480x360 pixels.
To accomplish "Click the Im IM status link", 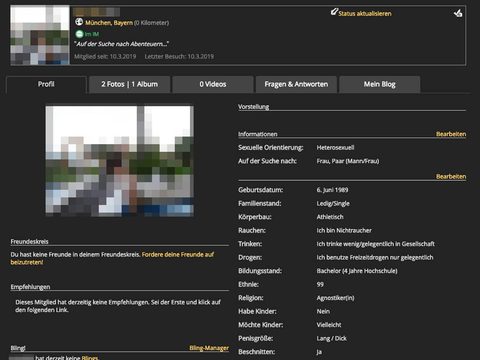I will click(92, 34).
